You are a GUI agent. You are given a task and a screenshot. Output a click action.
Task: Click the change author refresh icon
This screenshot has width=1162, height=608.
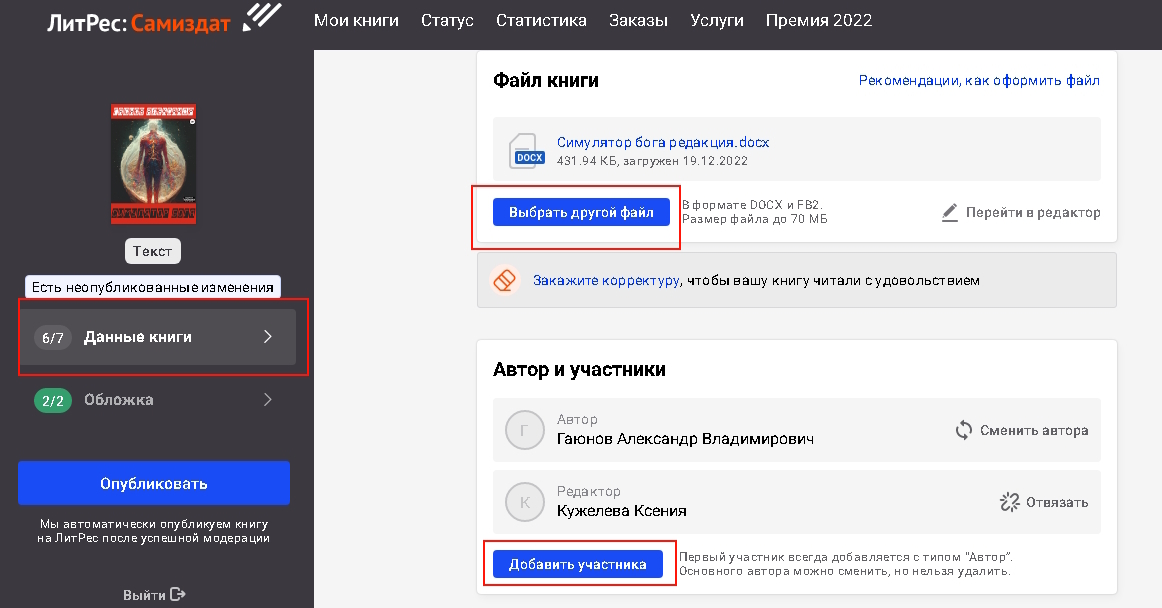pos(963,430)
